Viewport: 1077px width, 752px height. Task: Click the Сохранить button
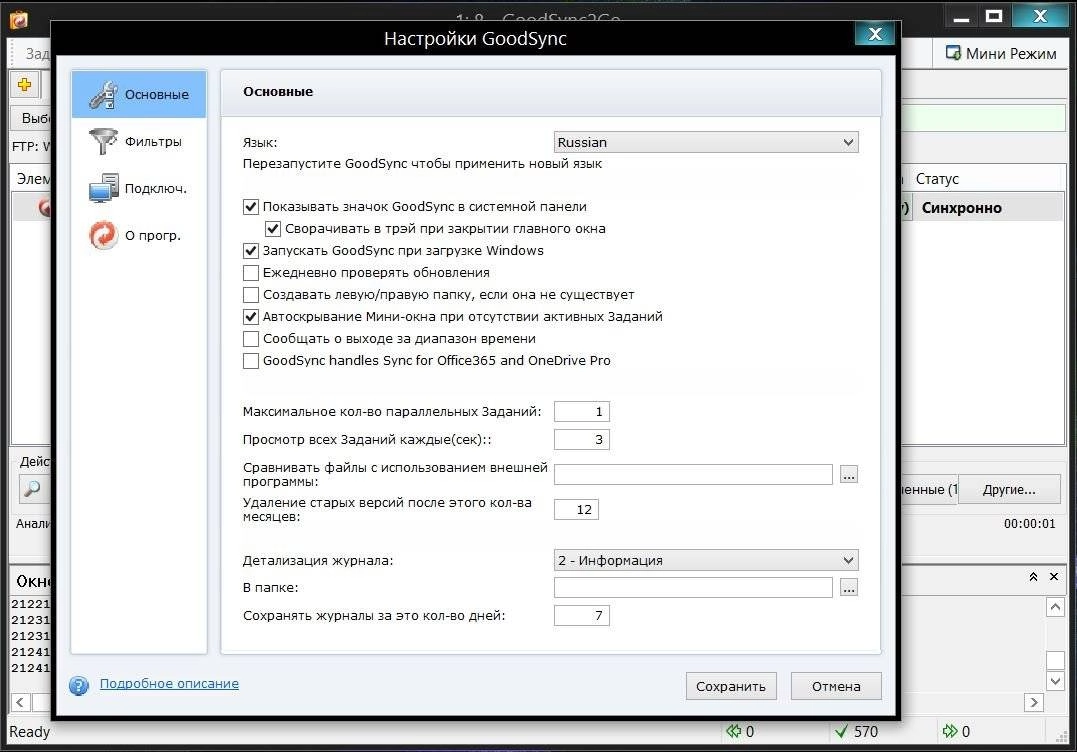pyautogui.click(x=731, y=686)
